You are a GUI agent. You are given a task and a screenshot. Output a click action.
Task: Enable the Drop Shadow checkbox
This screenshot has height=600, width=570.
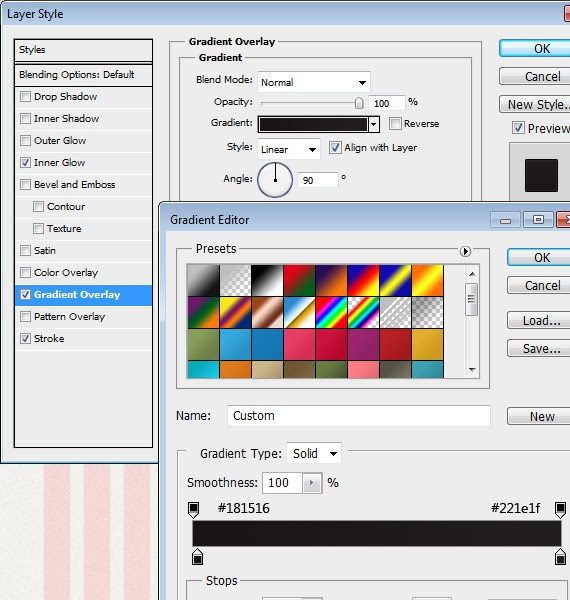point(25,96)
